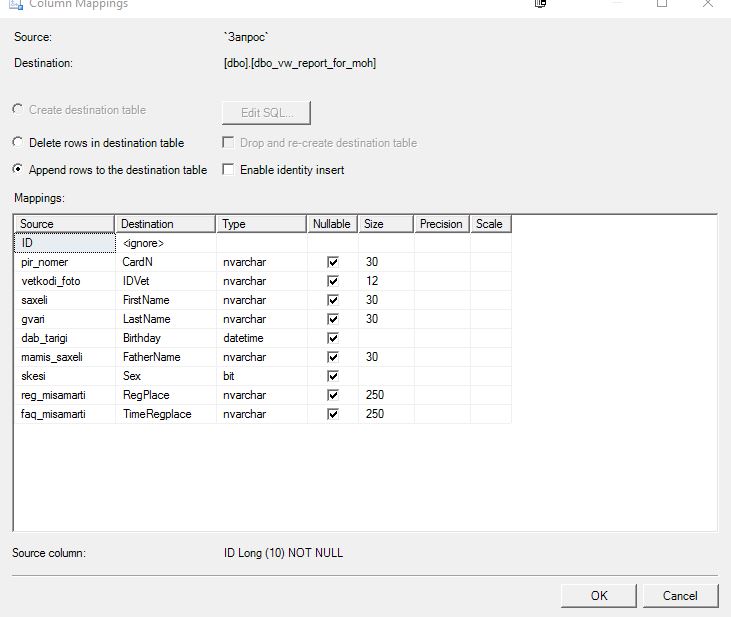
Task: Close the Column Mappings dialog
Action: tap(708, 4)
